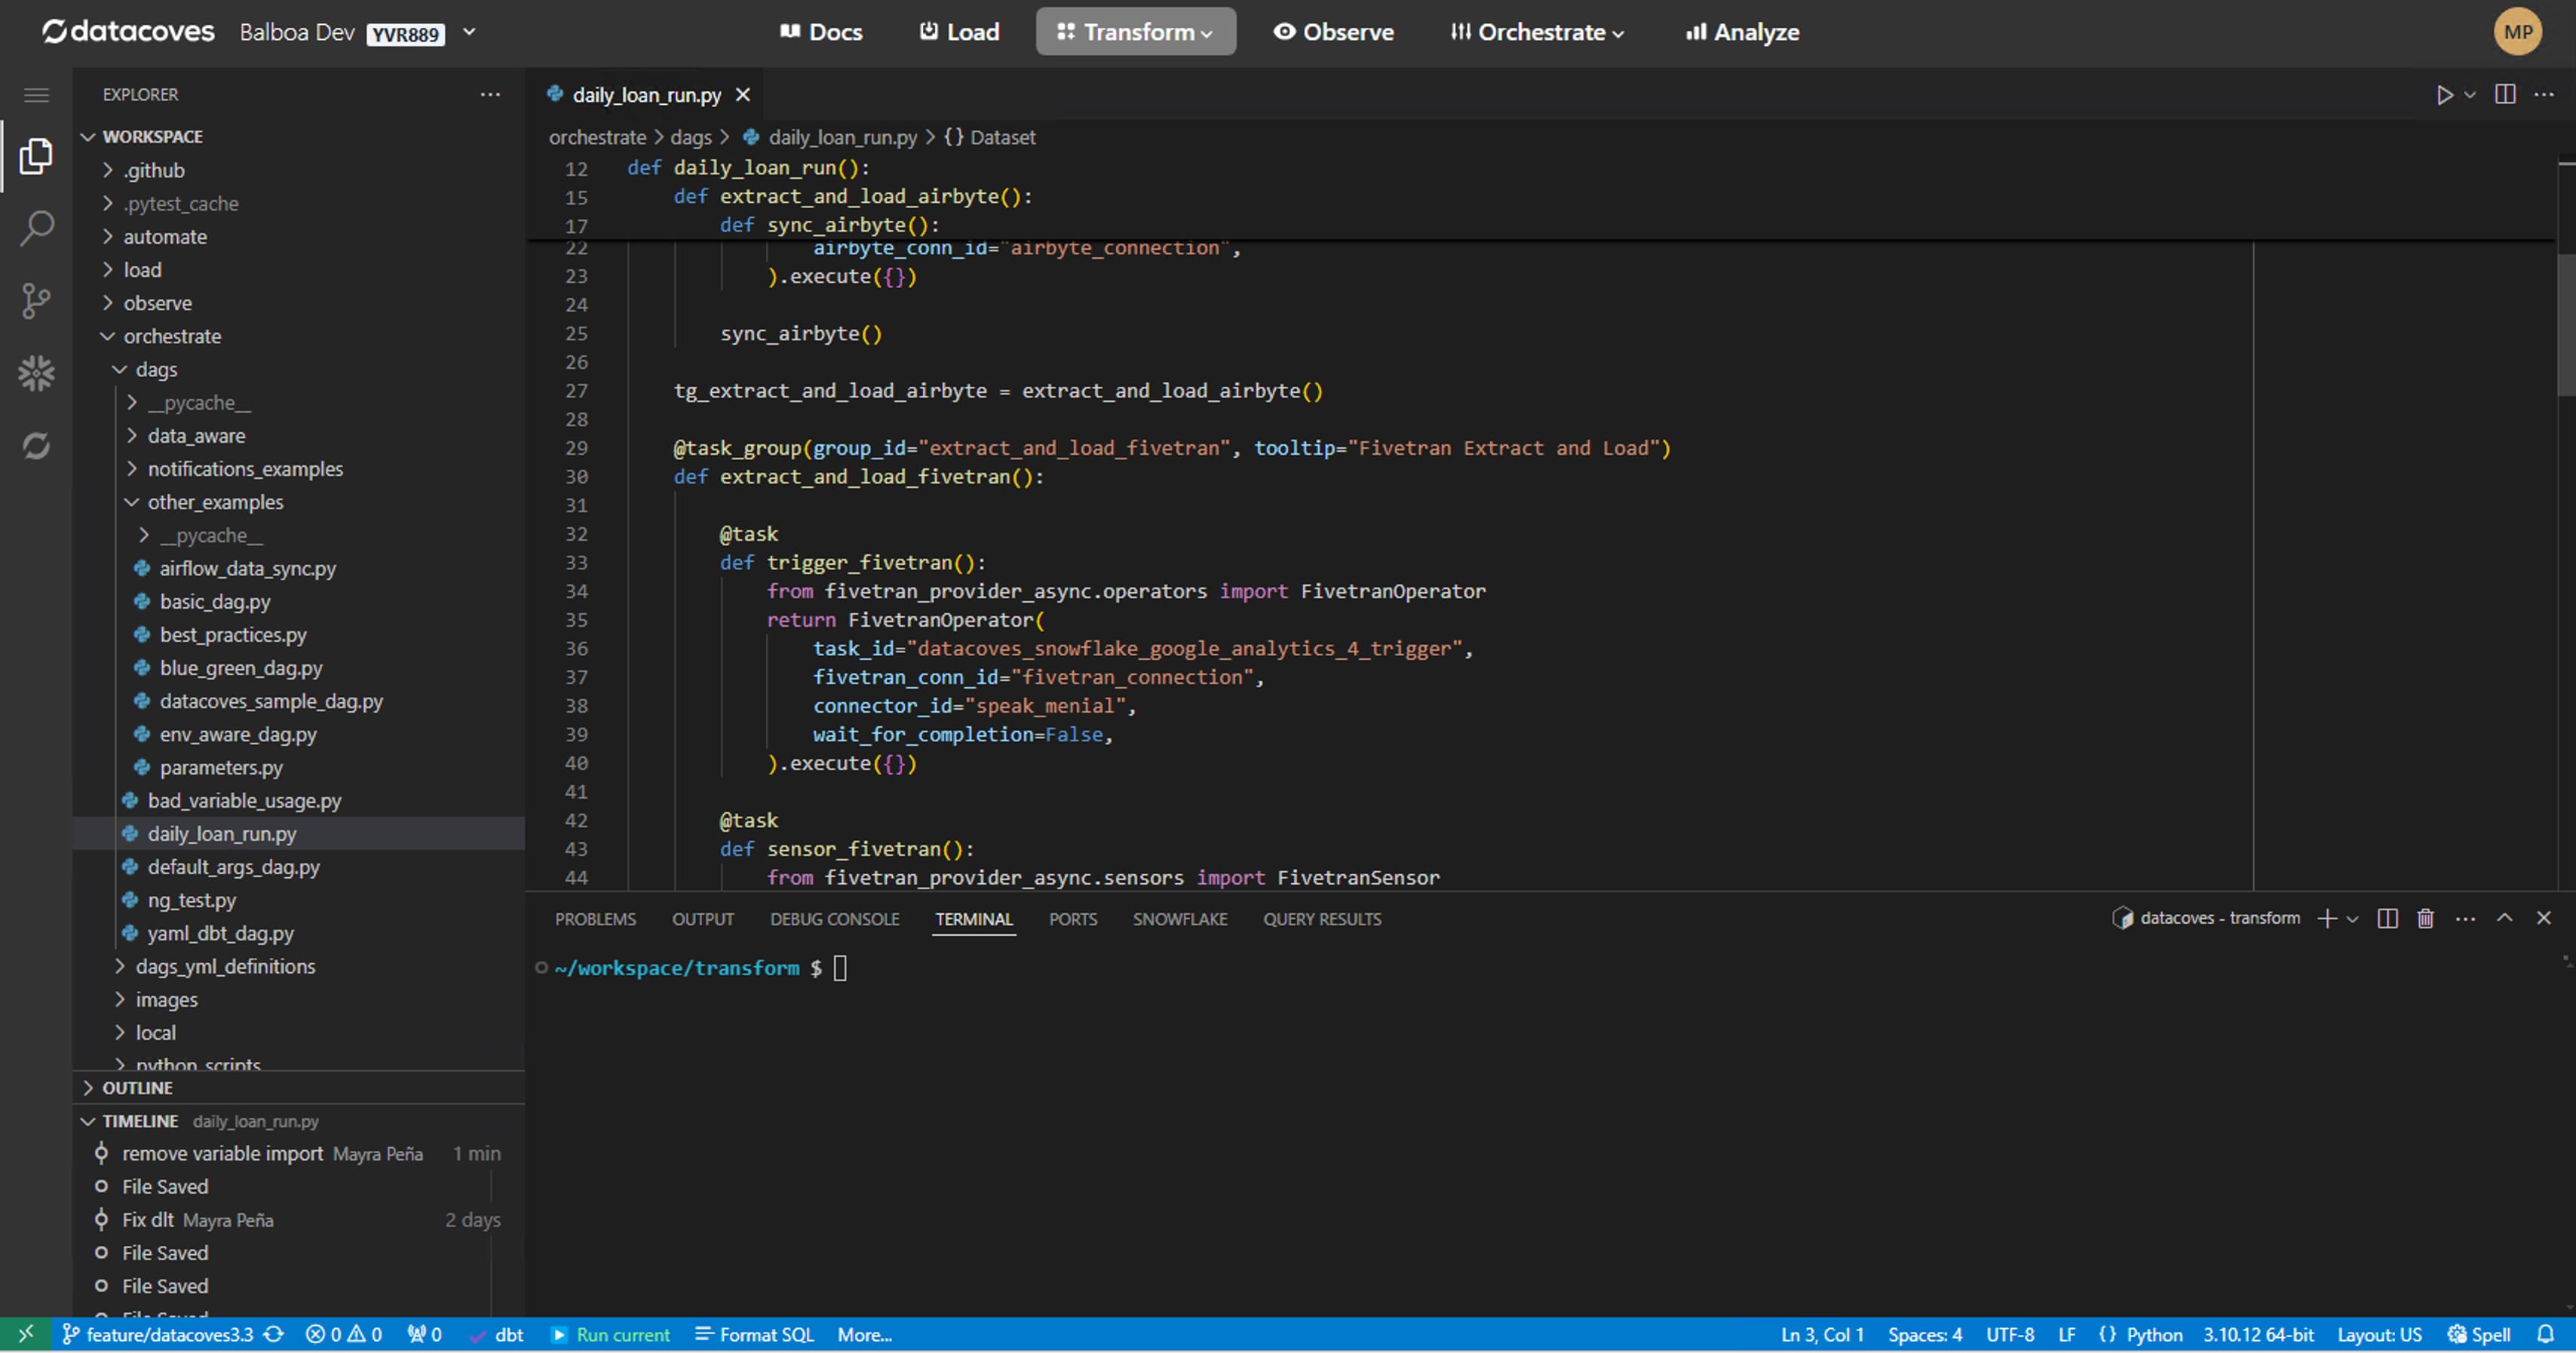The width and height of the screenshot is (2576, 1353).
Task: Select 'remove variable import' timeline entry
Action: click(299, 1153)
